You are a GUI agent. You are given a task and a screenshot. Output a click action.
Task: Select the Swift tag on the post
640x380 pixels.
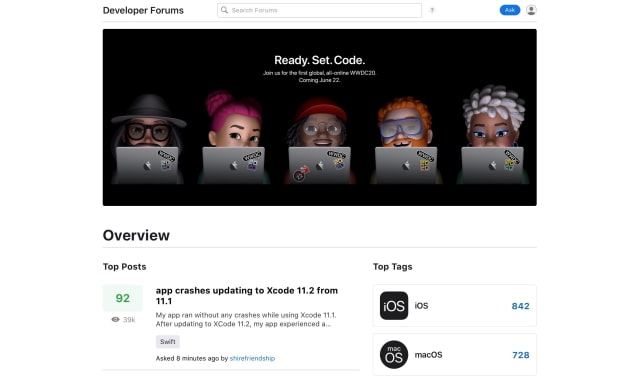click(x=168, y=342)
